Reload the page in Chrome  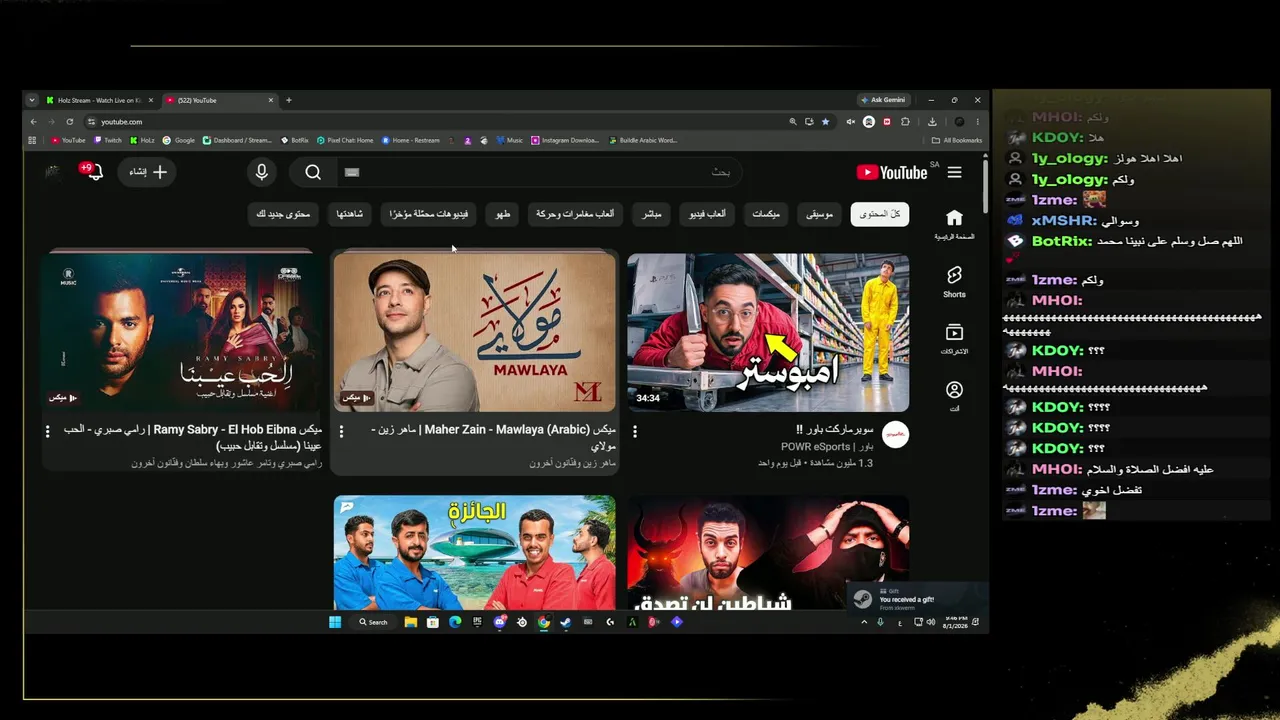[x=69, y=122]
